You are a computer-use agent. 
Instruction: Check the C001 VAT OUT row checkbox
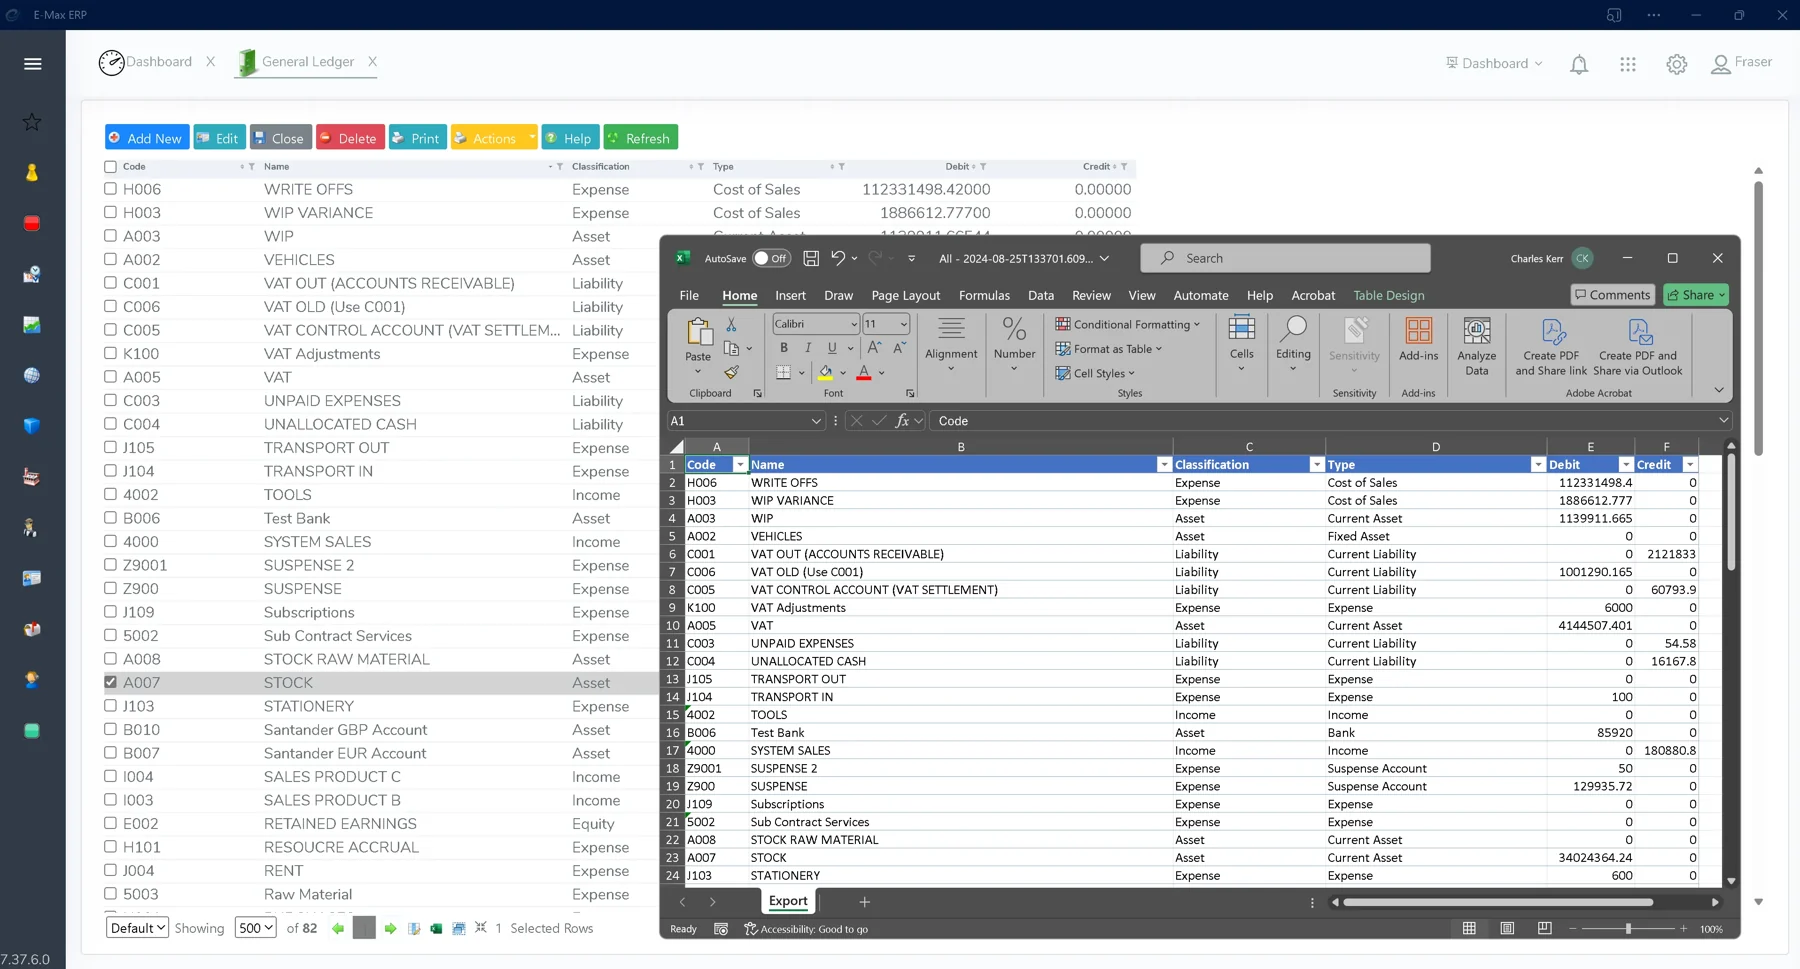111,283
